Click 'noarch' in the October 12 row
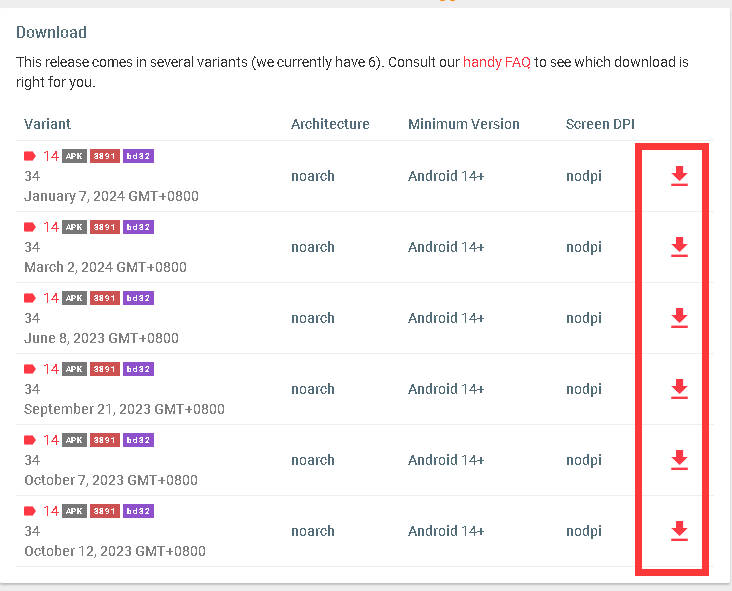732x591 pixels. (x=313, y=531)
